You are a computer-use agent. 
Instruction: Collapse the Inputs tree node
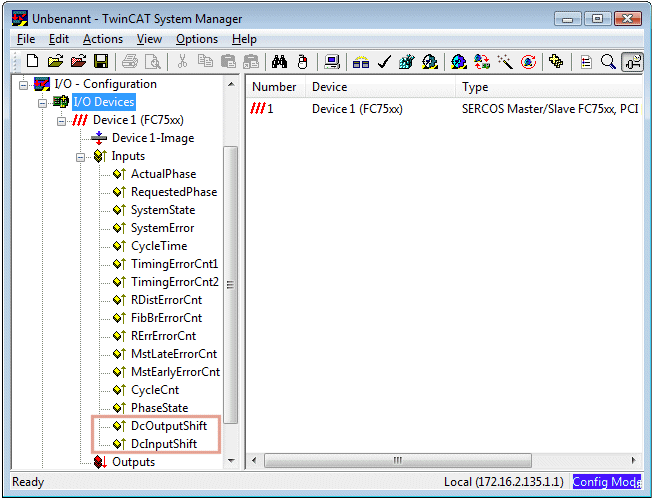[x=81, y=157]
